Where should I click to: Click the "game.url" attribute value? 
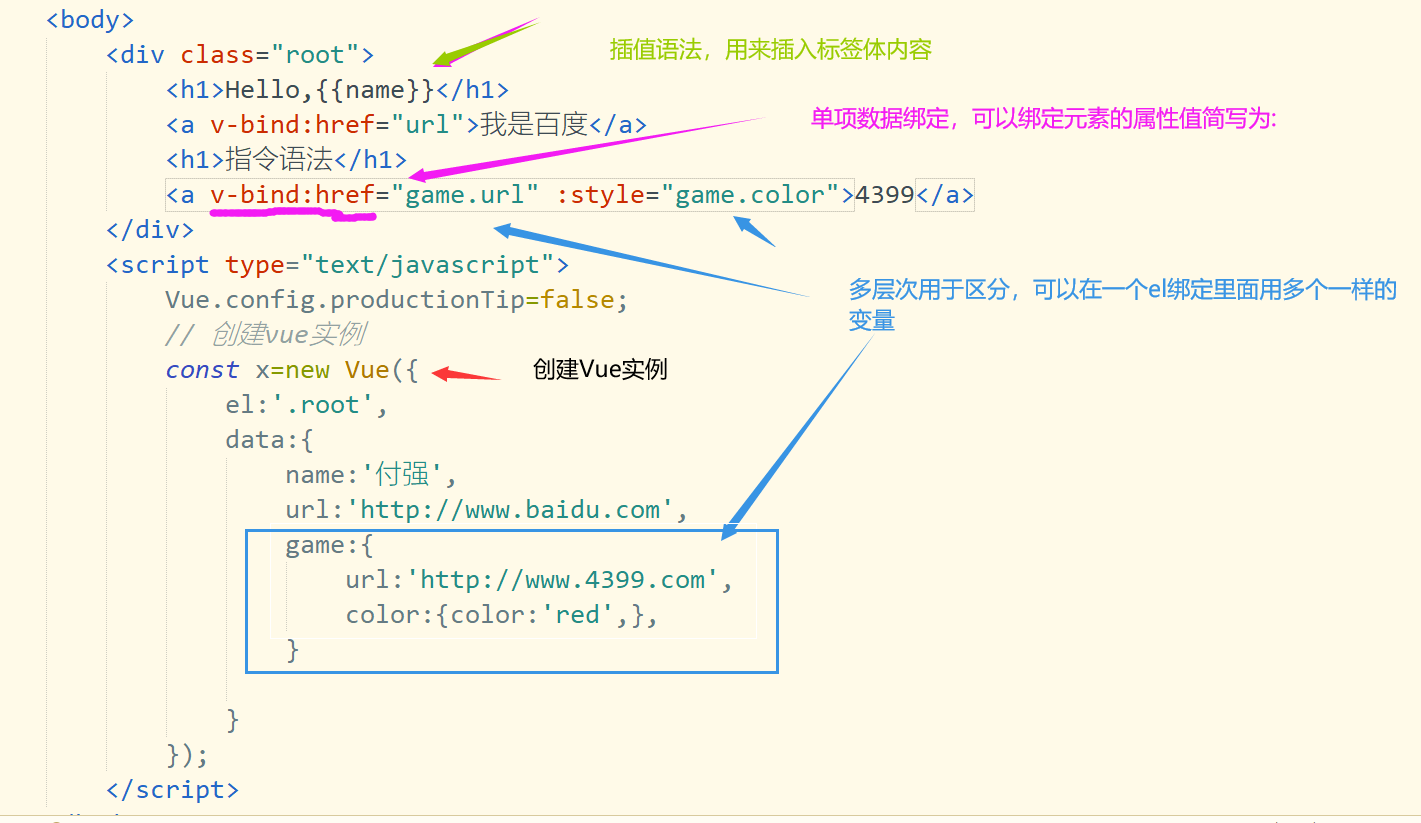coord(465,194)
